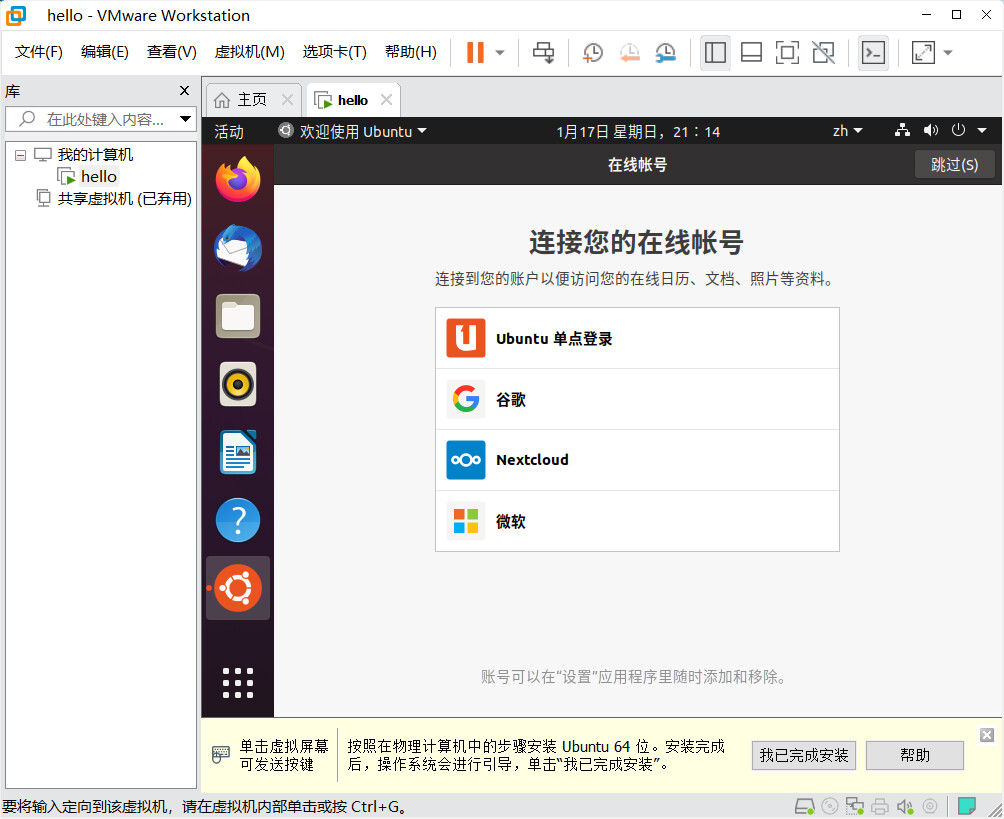Launch Firefox from the dock

point(238,180)
